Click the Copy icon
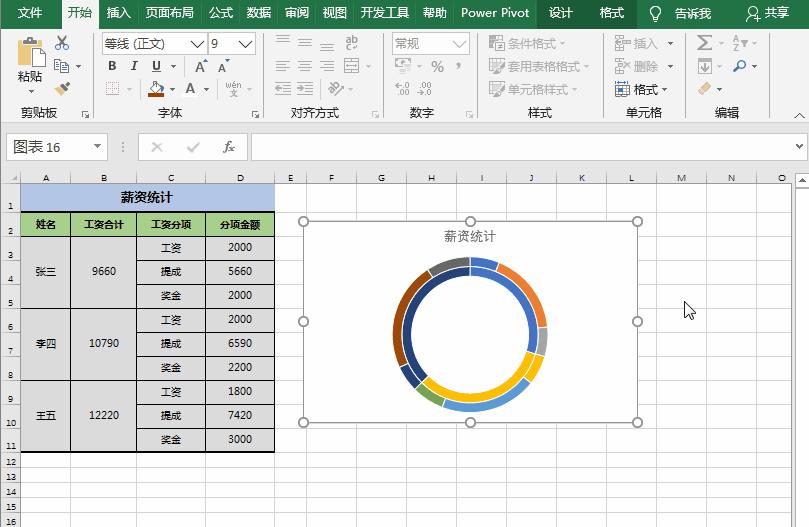The width and height of the screenshot is (809, 527). [61, 66]
